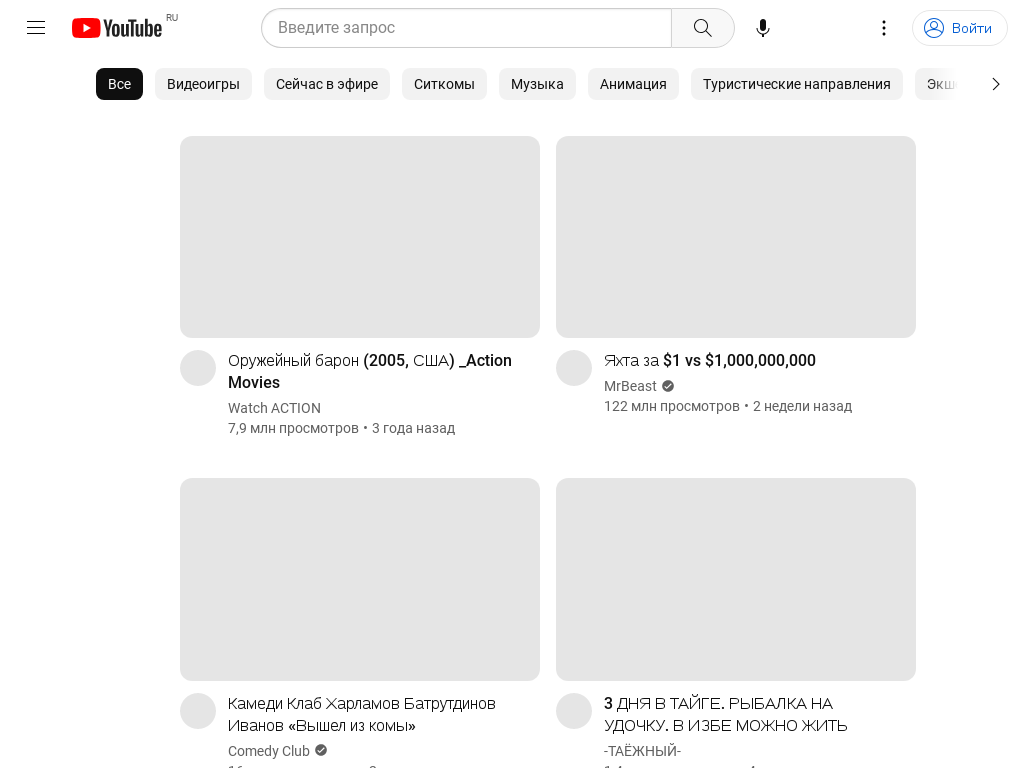Image resolution: width=1024 pixels, height=768 pixels.
Task: Start voice search with the microphone
Action: point(763,28)
